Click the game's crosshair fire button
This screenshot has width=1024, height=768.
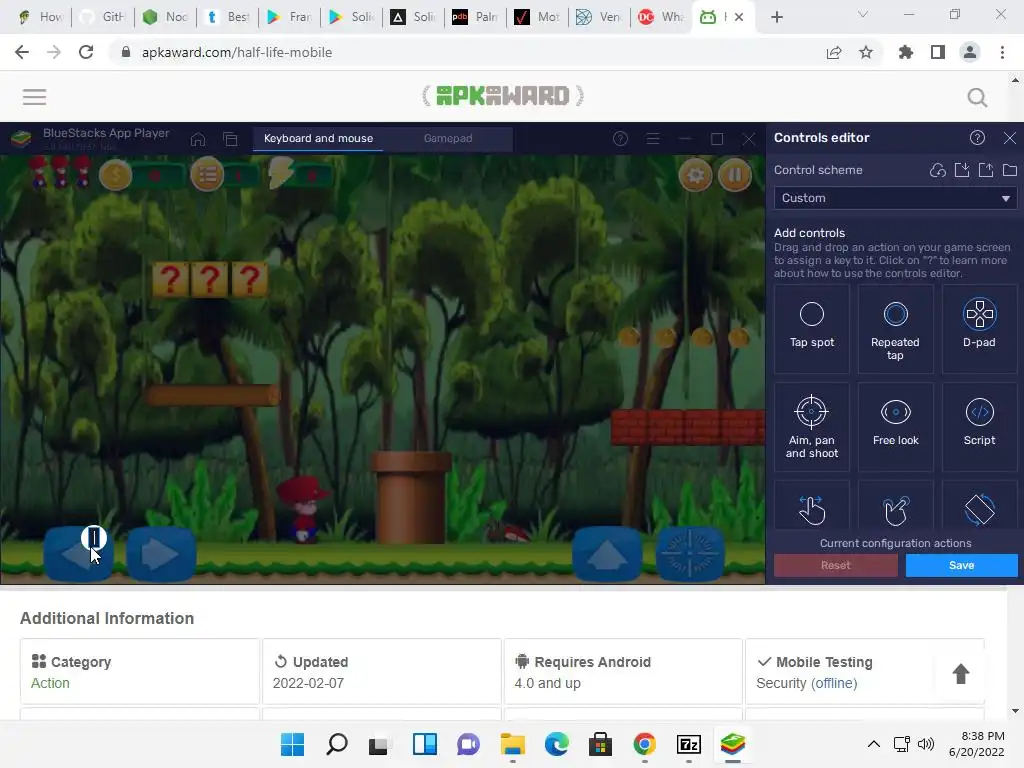tap(690, 554)
